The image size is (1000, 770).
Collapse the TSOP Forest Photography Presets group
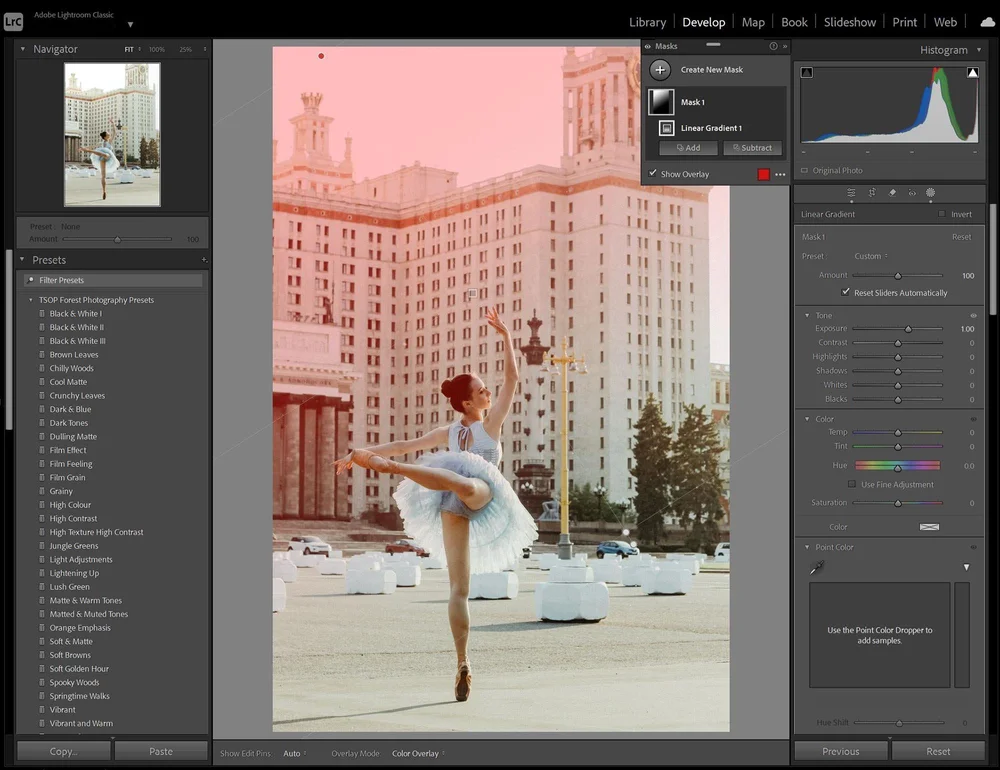pyautogui.click(x=31, y=300)
